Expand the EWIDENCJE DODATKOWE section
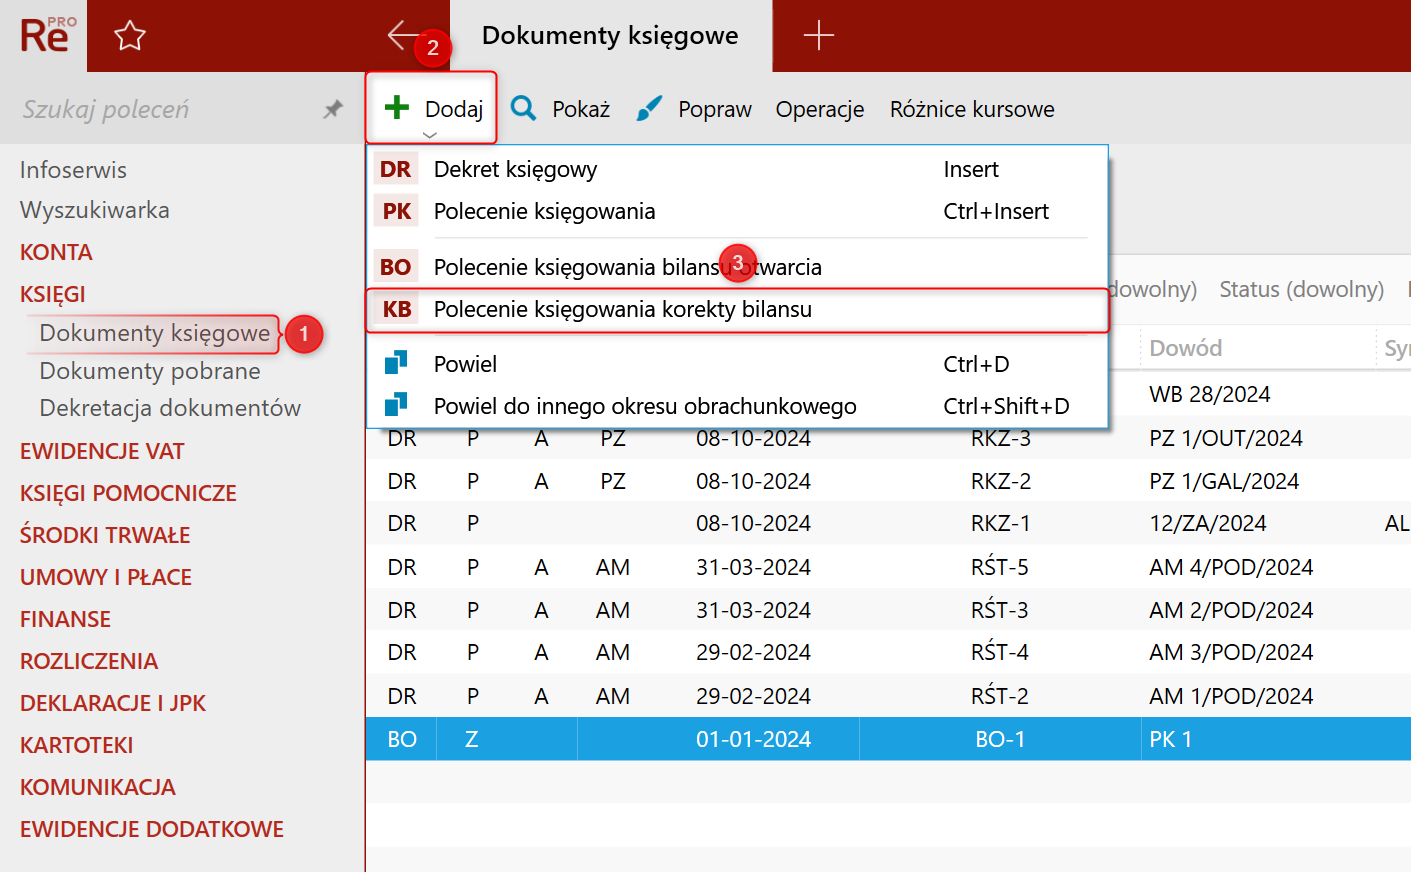This screenshot has height=872, width=1411. coord(152,829)
